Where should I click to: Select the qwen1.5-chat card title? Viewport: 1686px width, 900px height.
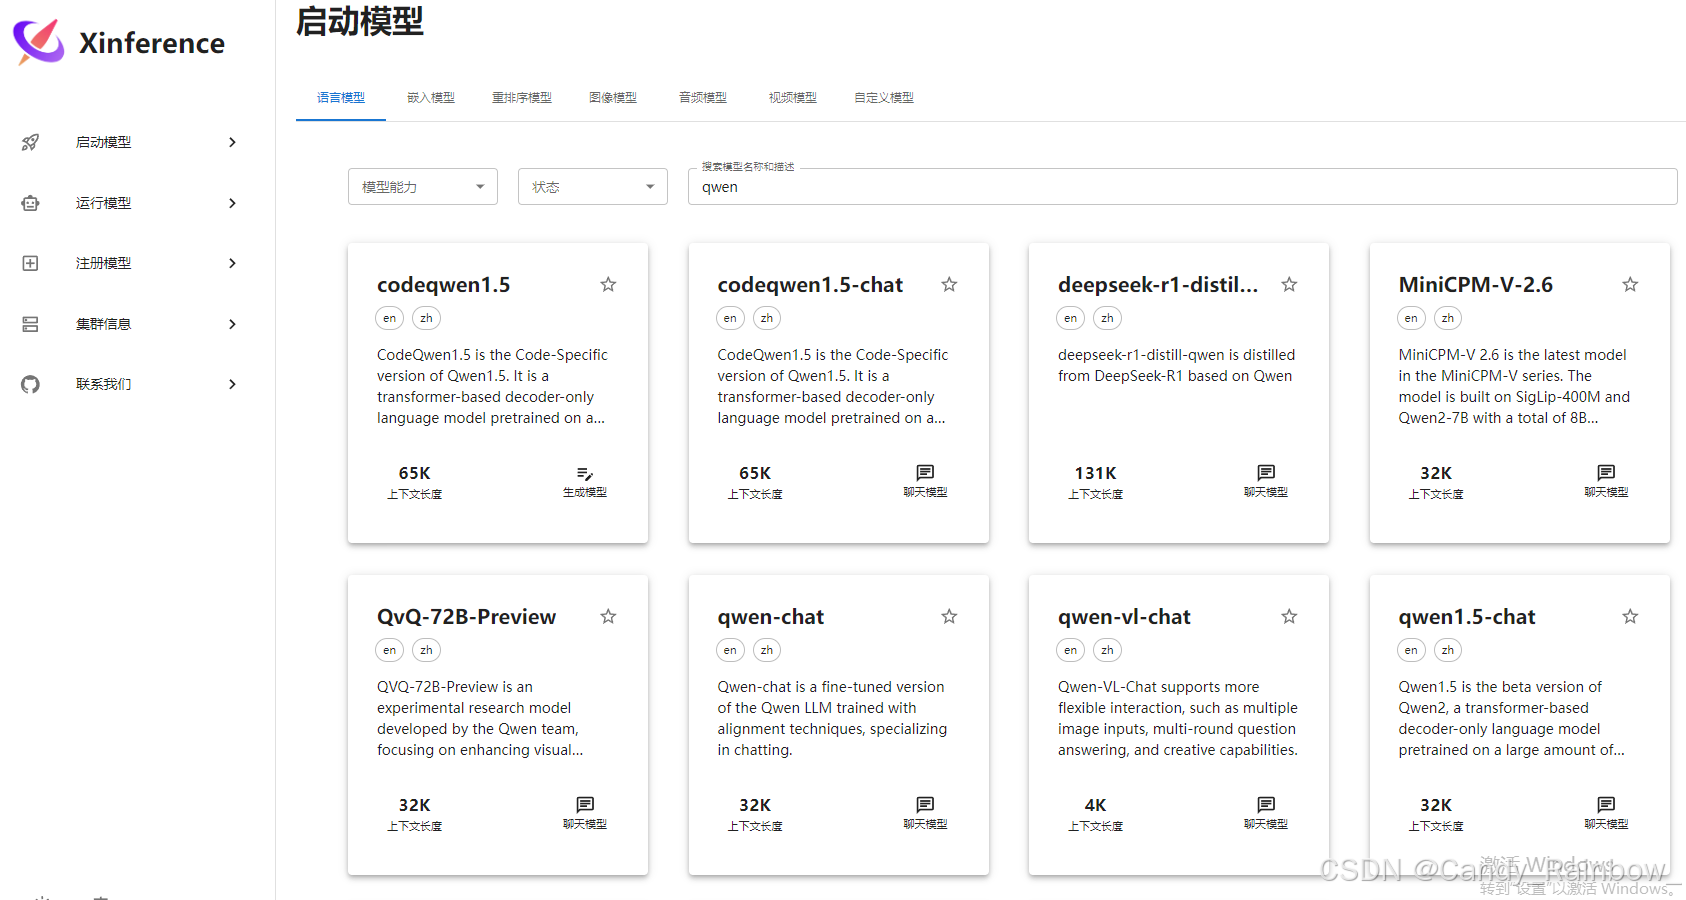(1466, 617)
